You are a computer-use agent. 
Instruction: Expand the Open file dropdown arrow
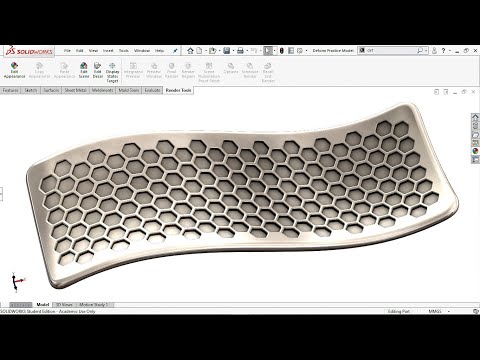click(x=219, y=51)
